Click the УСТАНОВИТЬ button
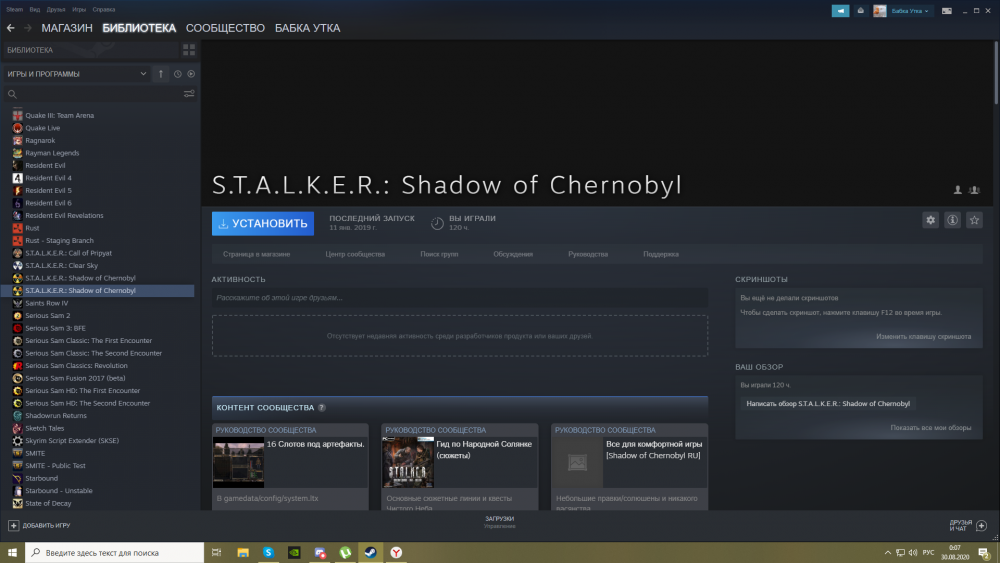 pyautogui.click(x=263, y=224)
